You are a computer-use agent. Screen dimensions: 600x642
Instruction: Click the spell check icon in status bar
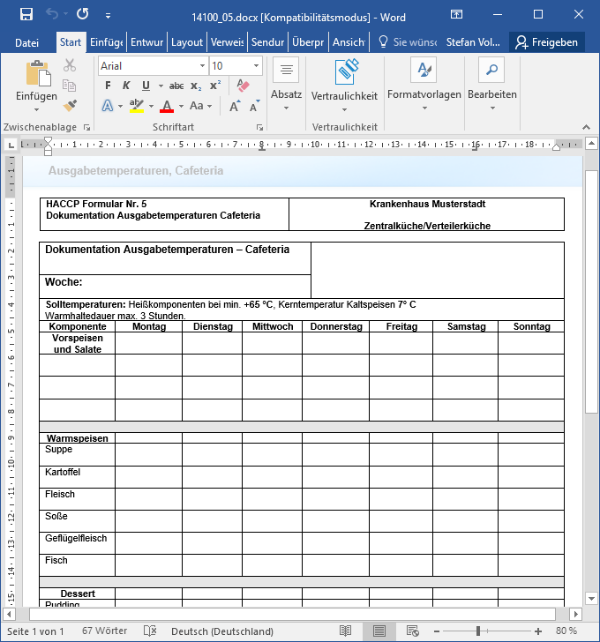[149, 631]
